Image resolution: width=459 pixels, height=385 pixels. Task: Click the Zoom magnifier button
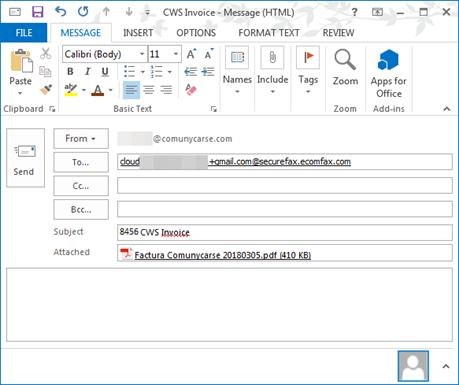pos(345,68)
